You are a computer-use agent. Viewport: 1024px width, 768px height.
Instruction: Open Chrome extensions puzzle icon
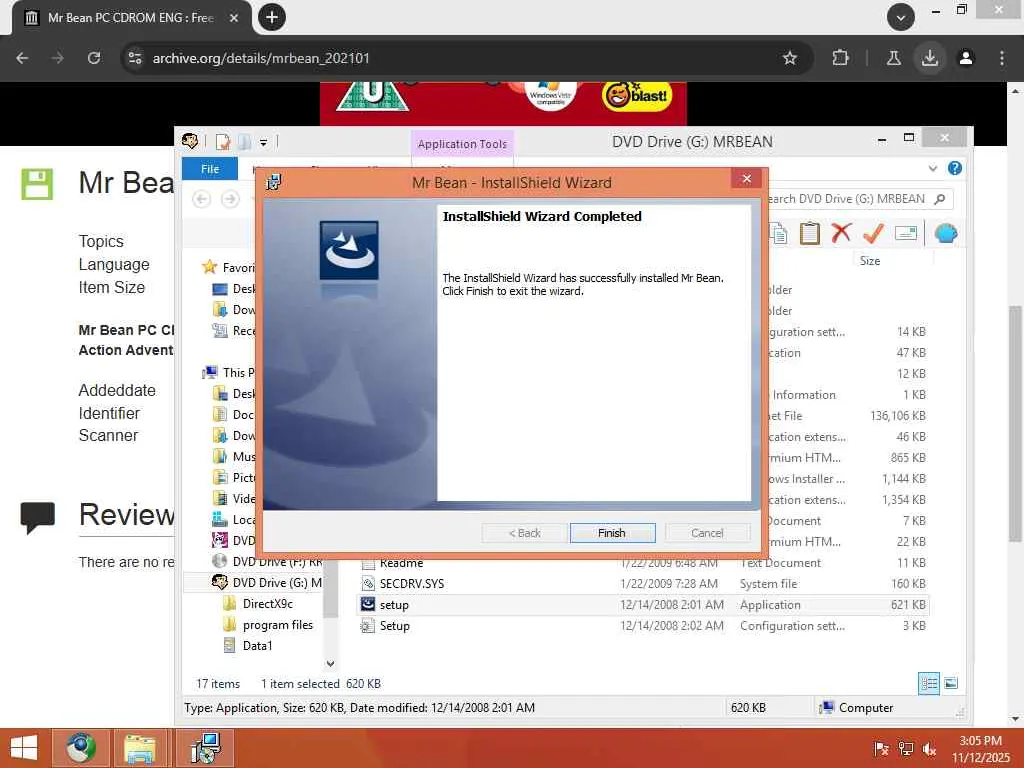[x=840, y=58]
